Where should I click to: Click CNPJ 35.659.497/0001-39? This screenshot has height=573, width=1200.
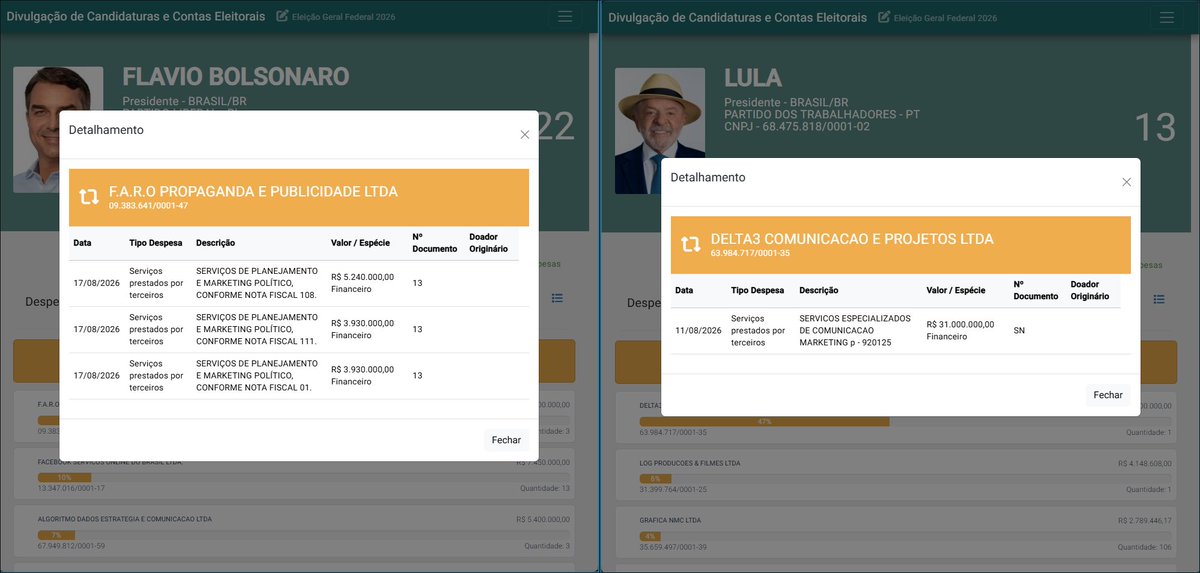point(673,546)
